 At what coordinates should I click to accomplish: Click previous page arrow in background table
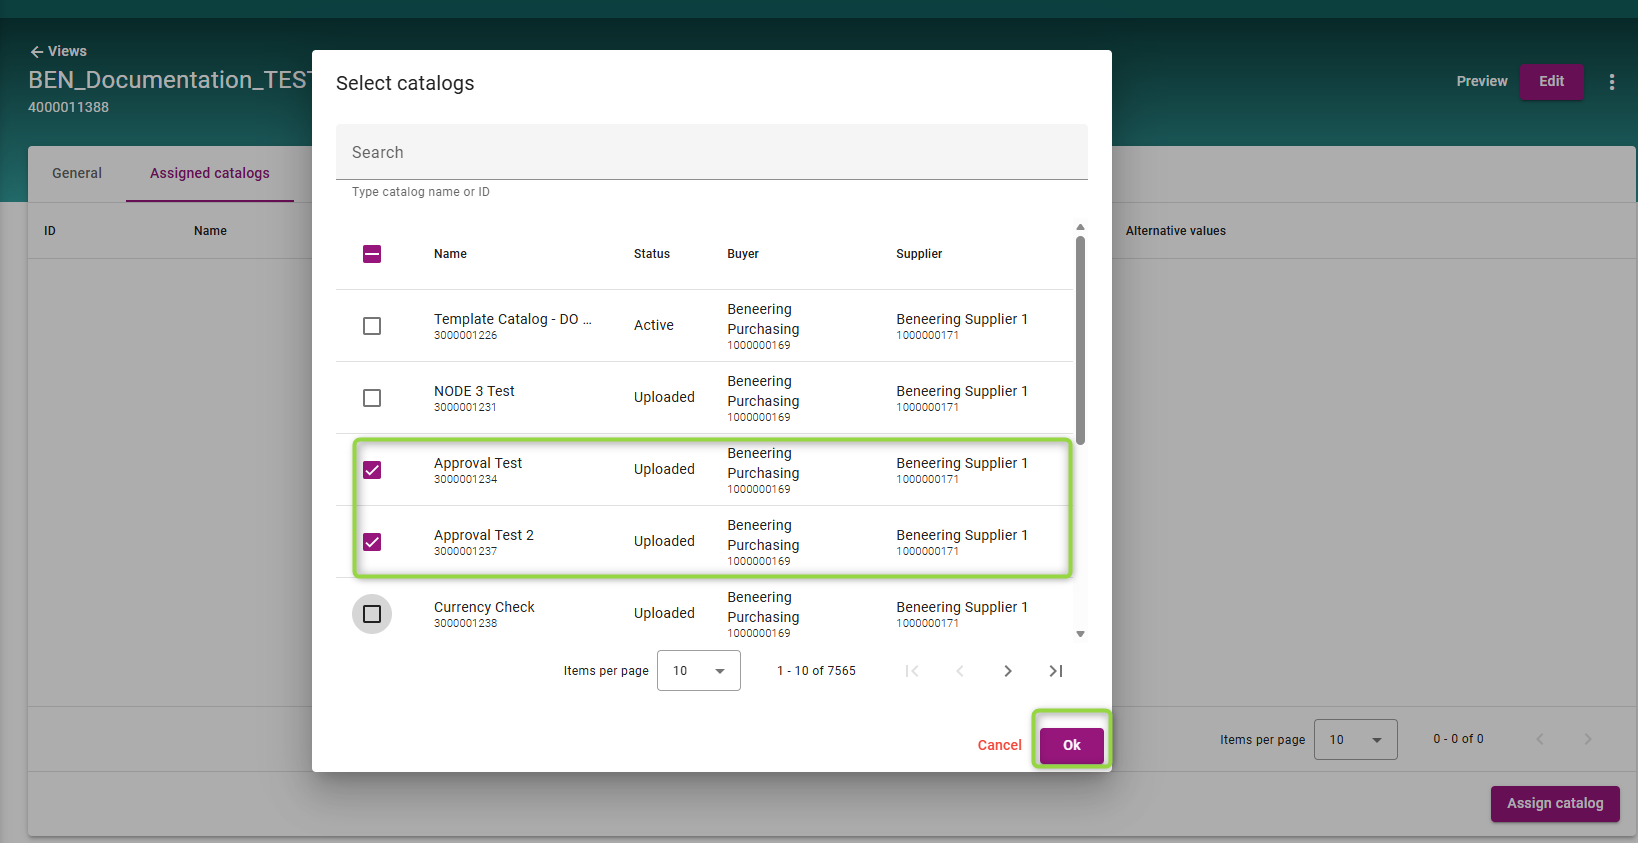point(1539,739)
